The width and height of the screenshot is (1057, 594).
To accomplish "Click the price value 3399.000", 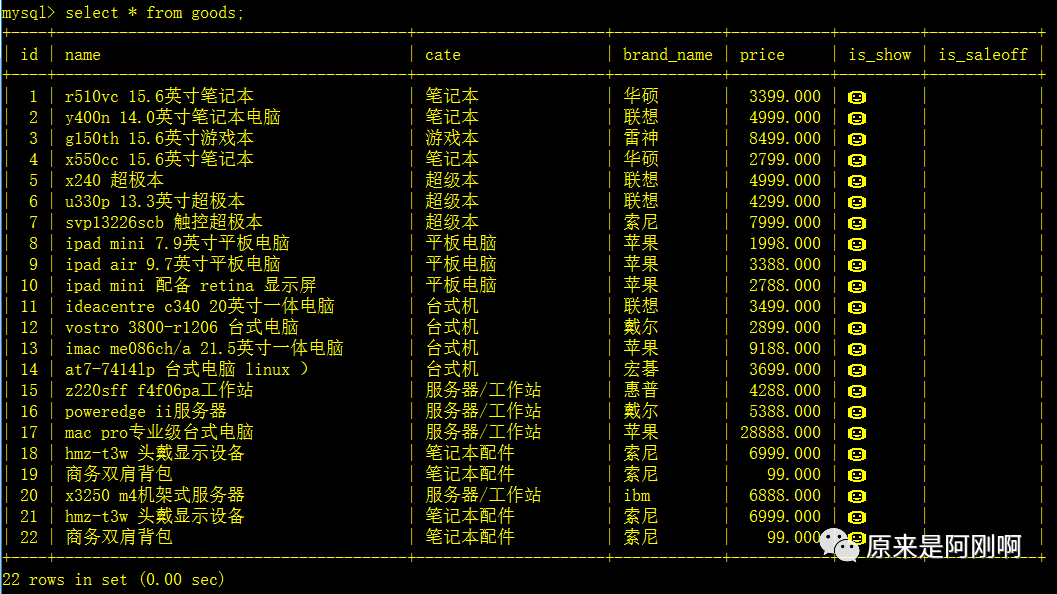I will 785,96.
